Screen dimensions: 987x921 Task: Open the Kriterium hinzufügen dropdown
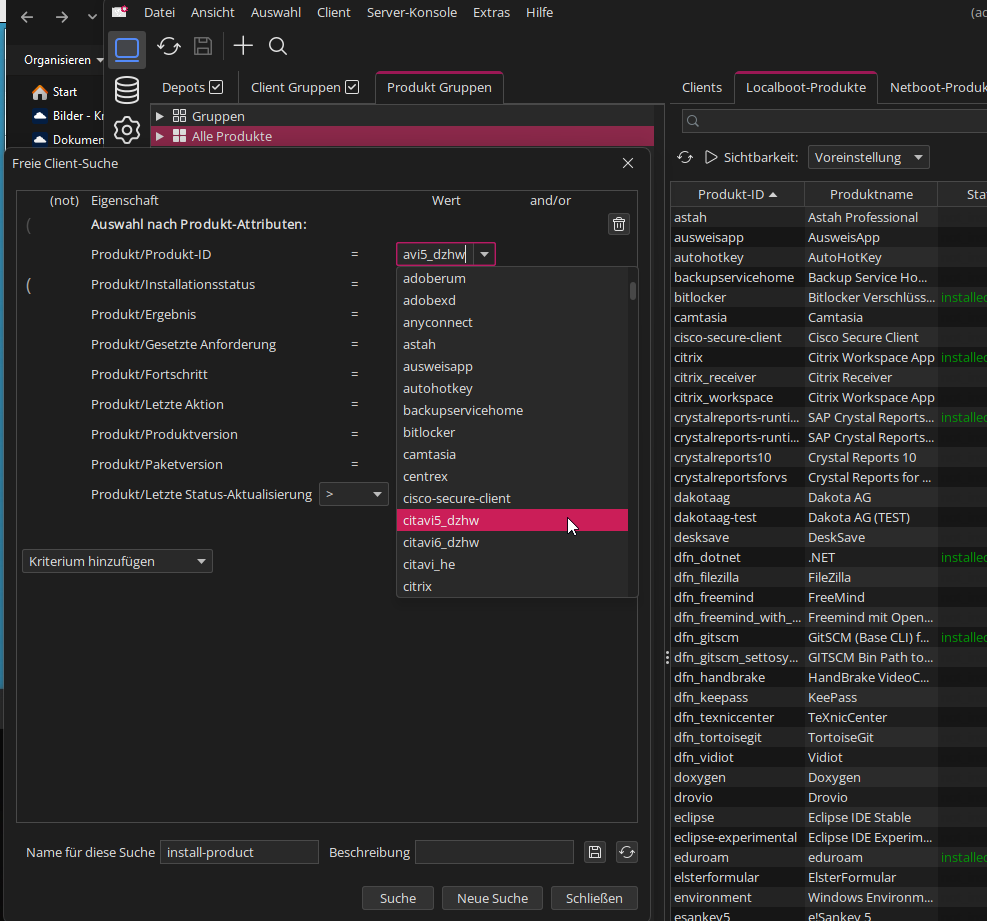pyautogui.click(x=117, y=561)
